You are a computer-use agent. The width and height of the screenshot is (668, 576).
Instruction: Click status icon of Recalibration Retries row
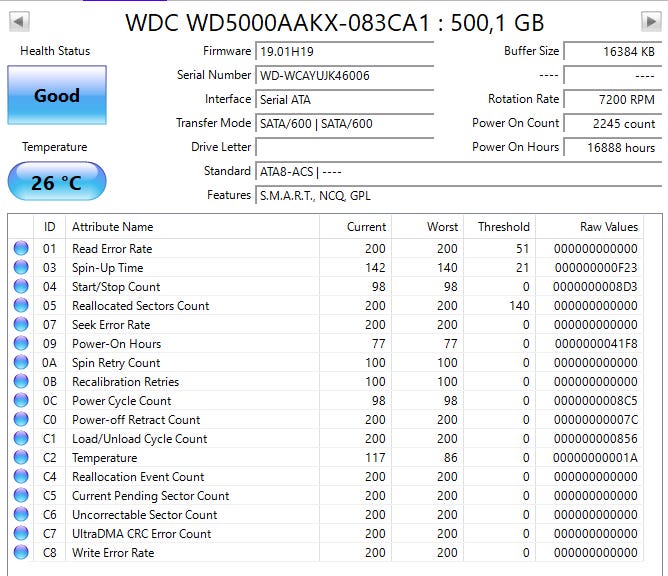click(21, 381)
